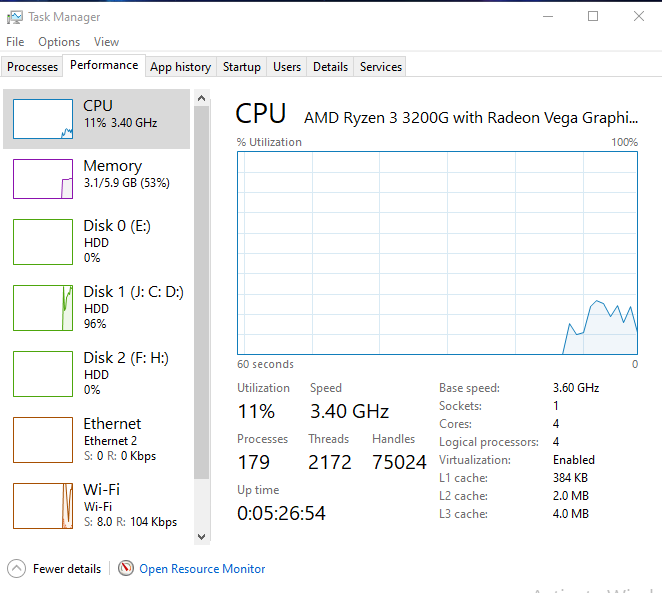The height and width of the screenshot is (593, 662).
Task: Go to the Startup tab
Action: coord(241,67)
